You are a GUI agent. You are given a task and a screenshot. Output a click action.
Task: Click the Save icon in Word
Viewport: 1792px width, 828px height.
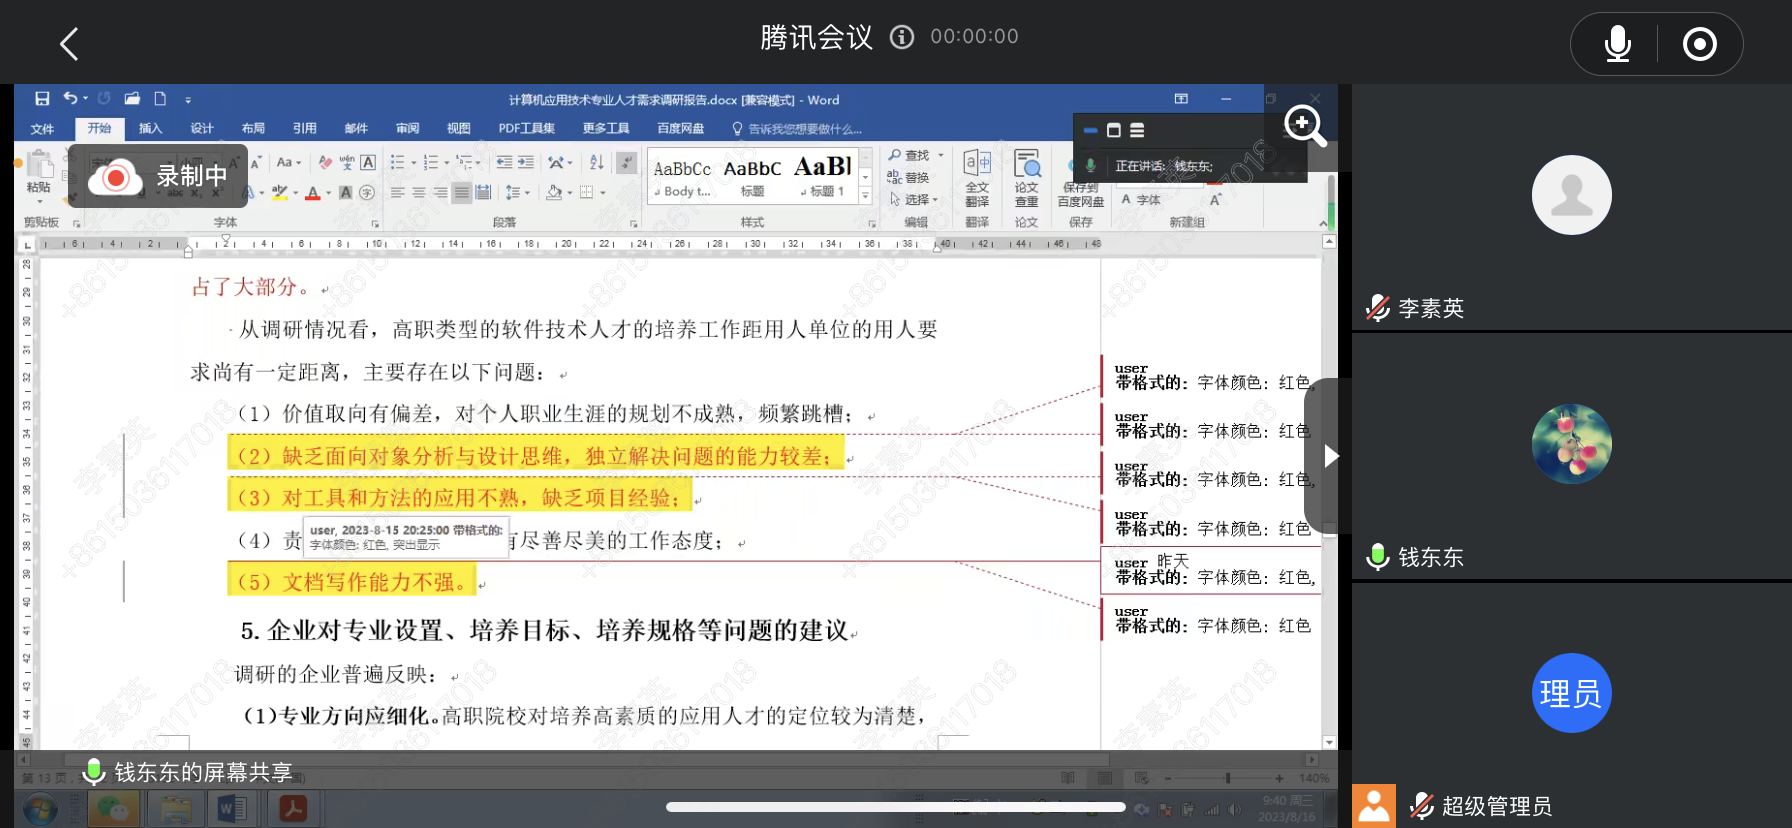click(x=42, y=99)
